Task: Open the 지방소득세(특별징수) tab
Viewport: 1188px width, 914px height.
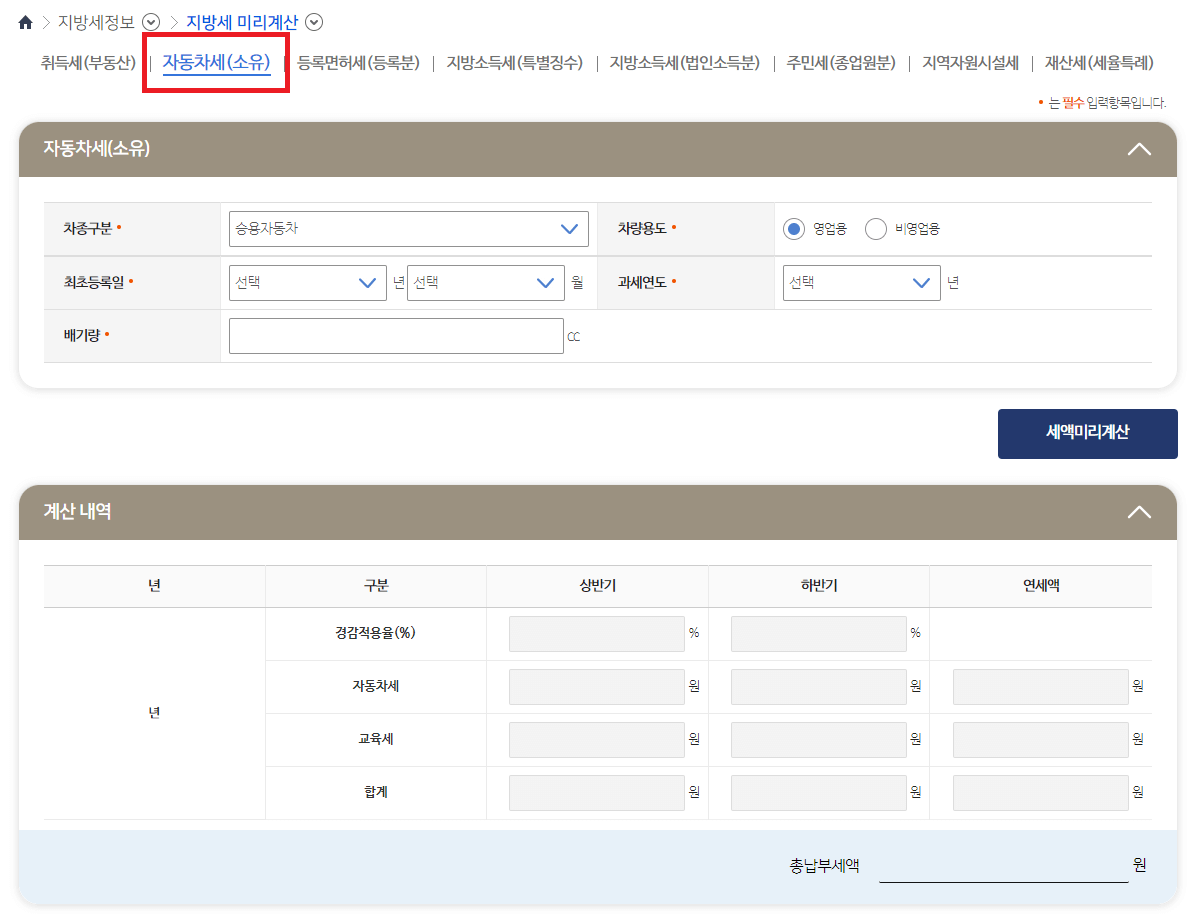Action: coord(514,63)
